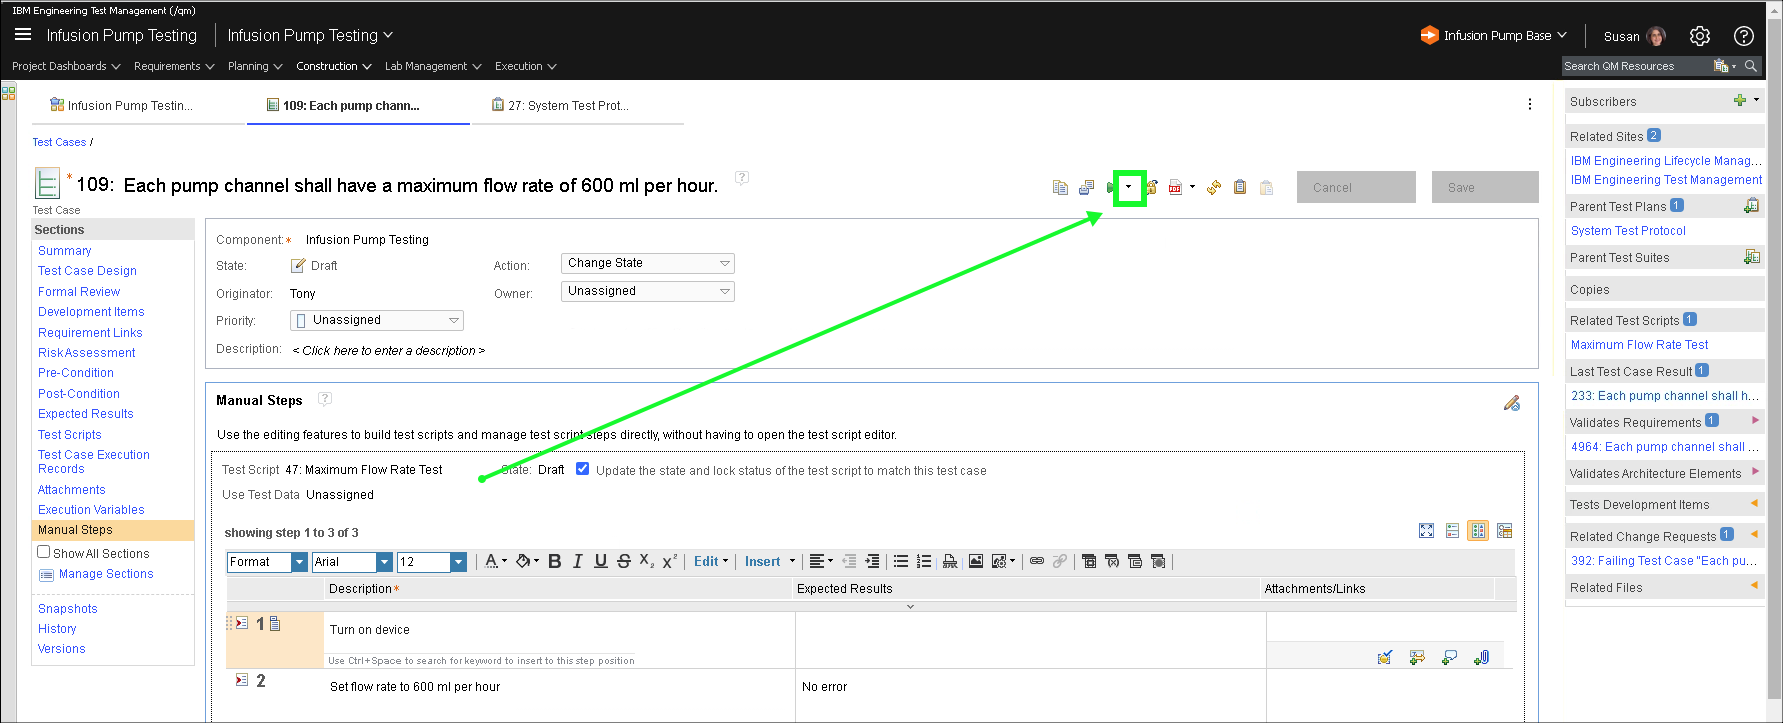Open the Maximum Flow Rate Test link
The height and width of the screenshot is (723, 1783).
tap(1639, 345)
